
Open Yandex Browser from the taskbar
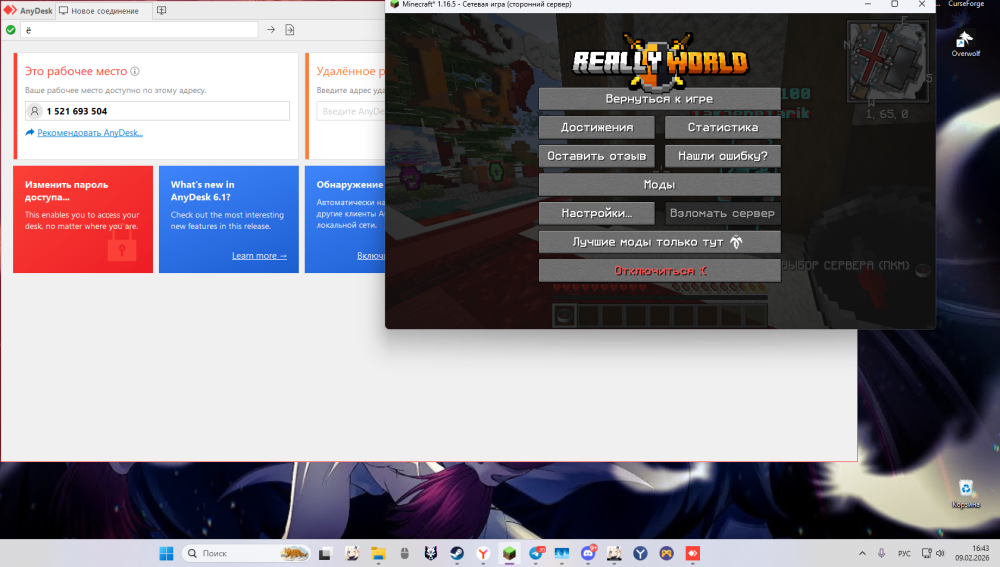tap(483, 554)
